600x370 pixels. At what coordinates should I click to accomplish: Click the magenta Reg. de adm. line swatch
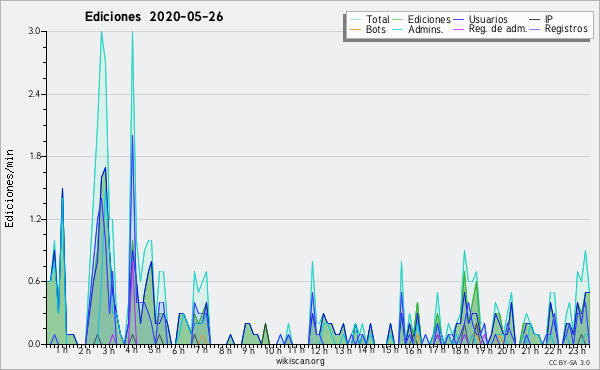pos(458,29)
